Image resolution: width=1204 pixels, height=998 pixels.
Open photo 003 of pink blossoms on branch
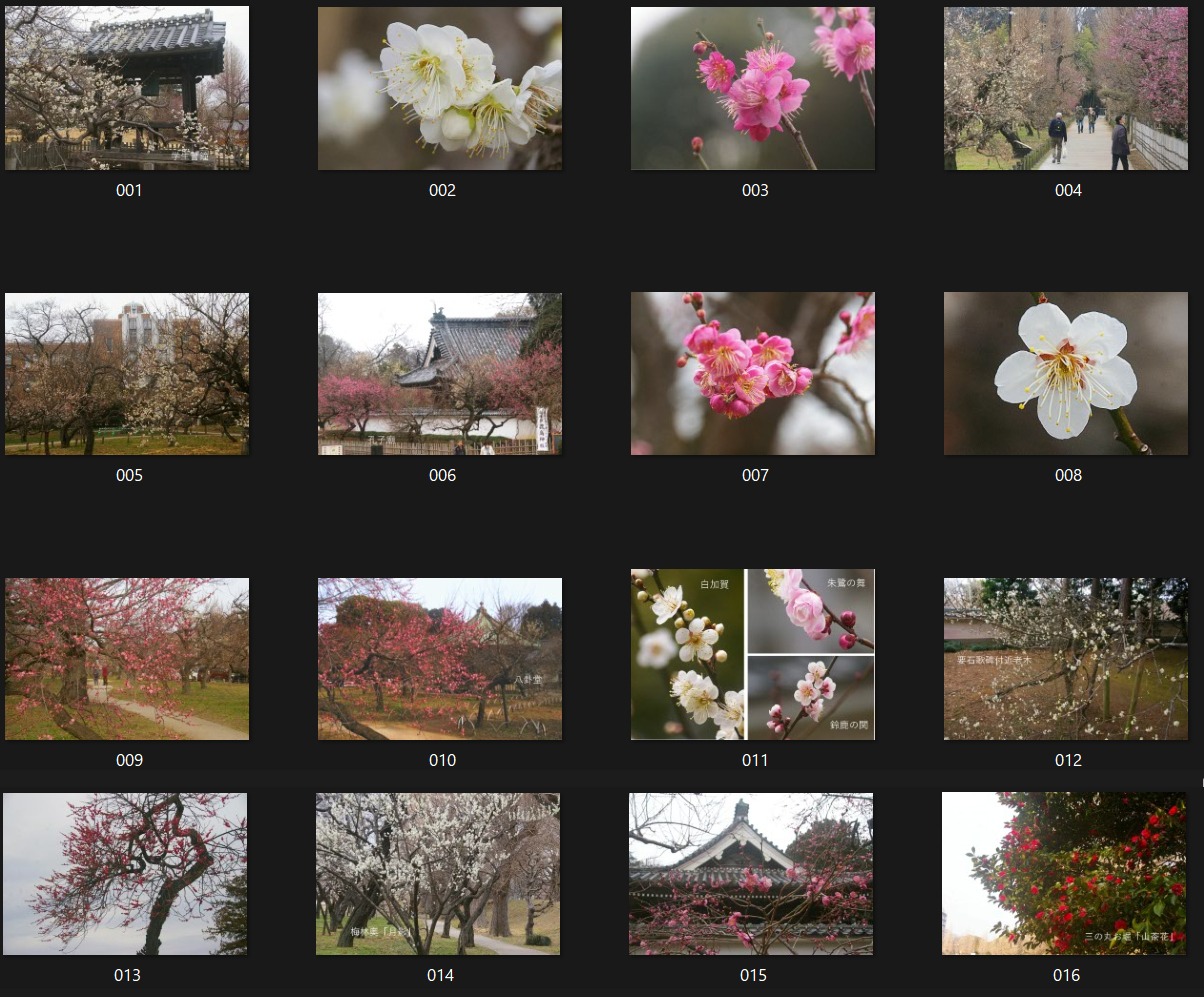(x=753, y=88)
